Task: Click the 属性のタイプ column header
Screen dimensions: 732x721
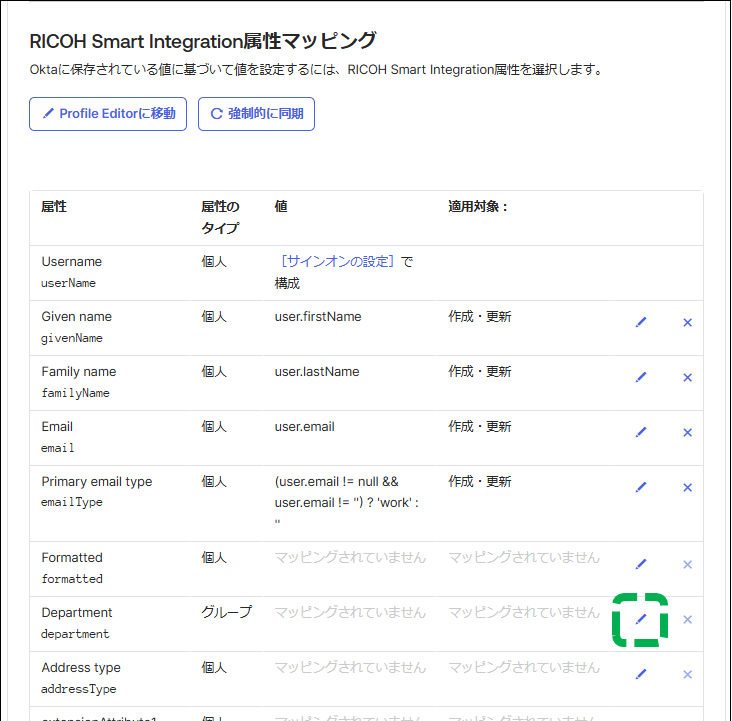Action: coord(220,217)
